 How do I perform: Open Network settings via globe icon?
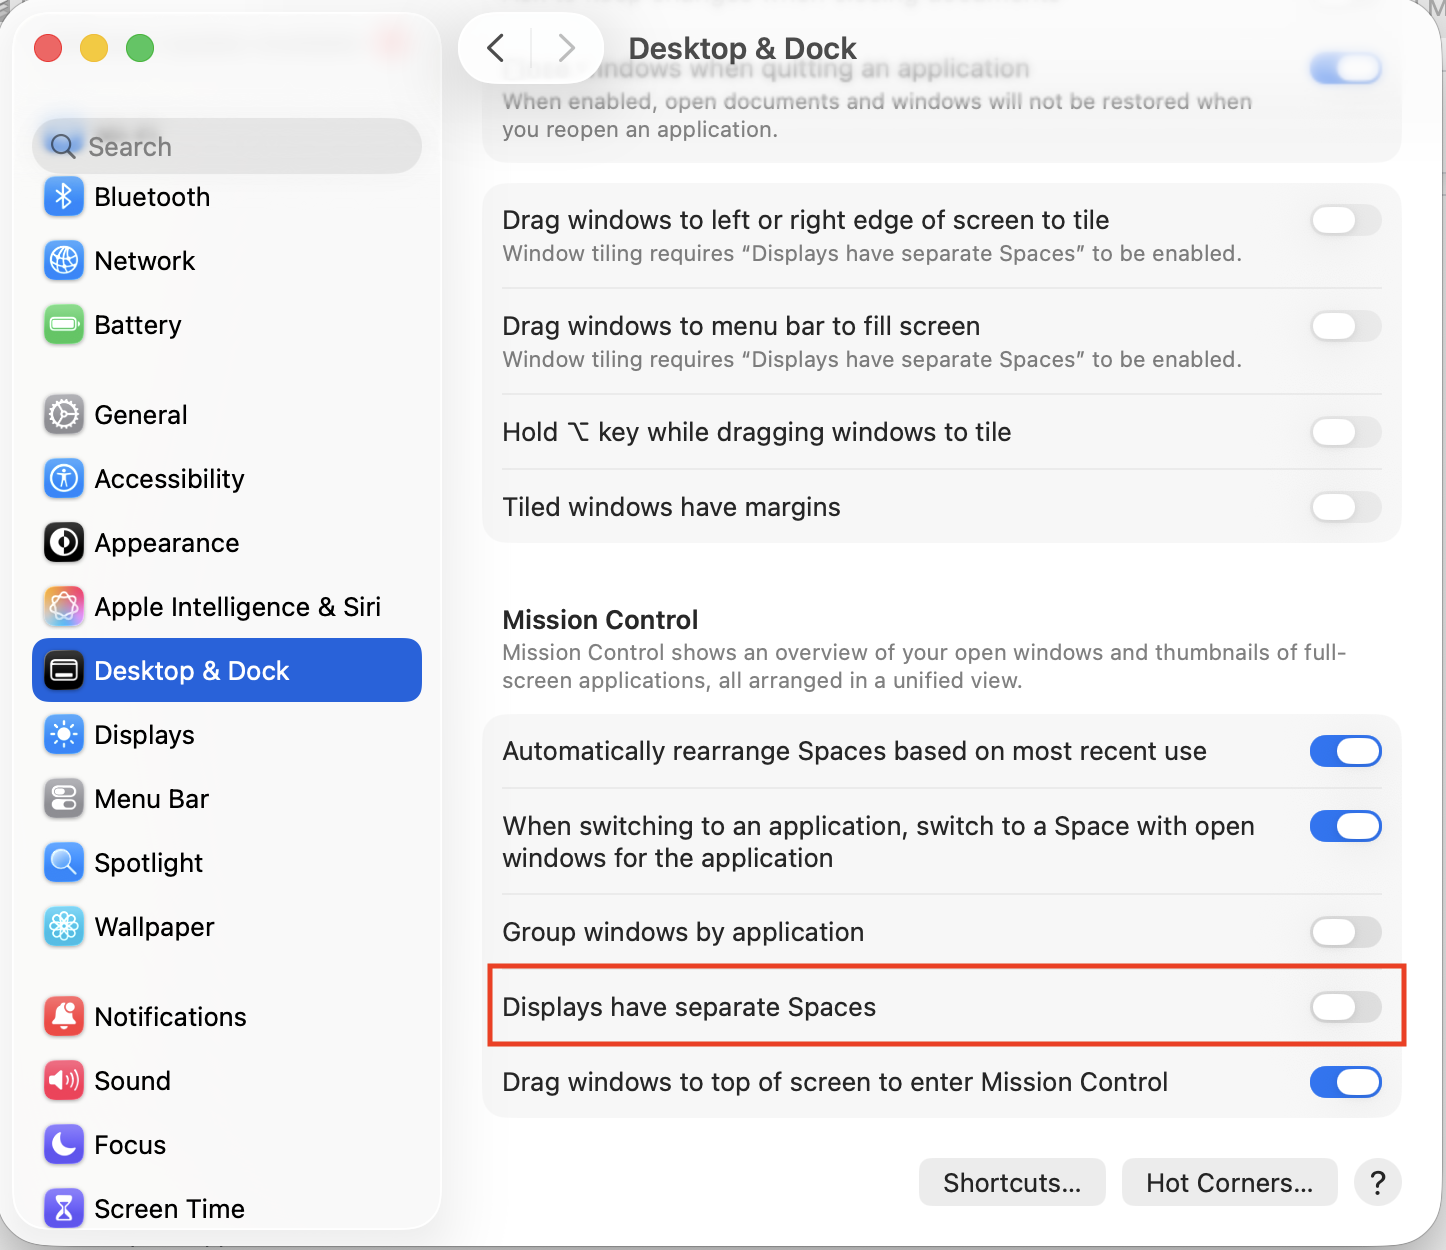point(64,261)
